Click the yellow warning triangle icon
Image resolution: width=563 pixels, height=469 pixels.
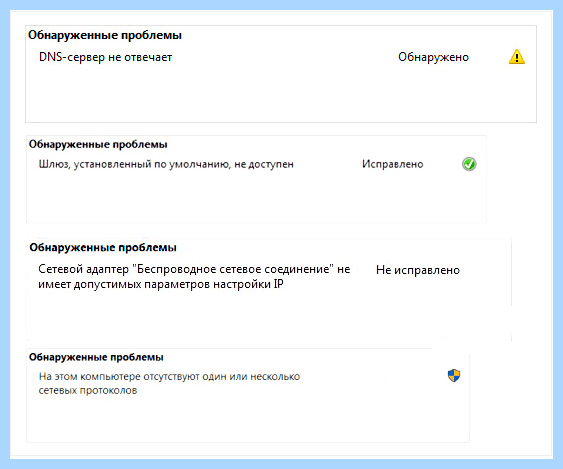pyautogui.click(x=517, y=57)
